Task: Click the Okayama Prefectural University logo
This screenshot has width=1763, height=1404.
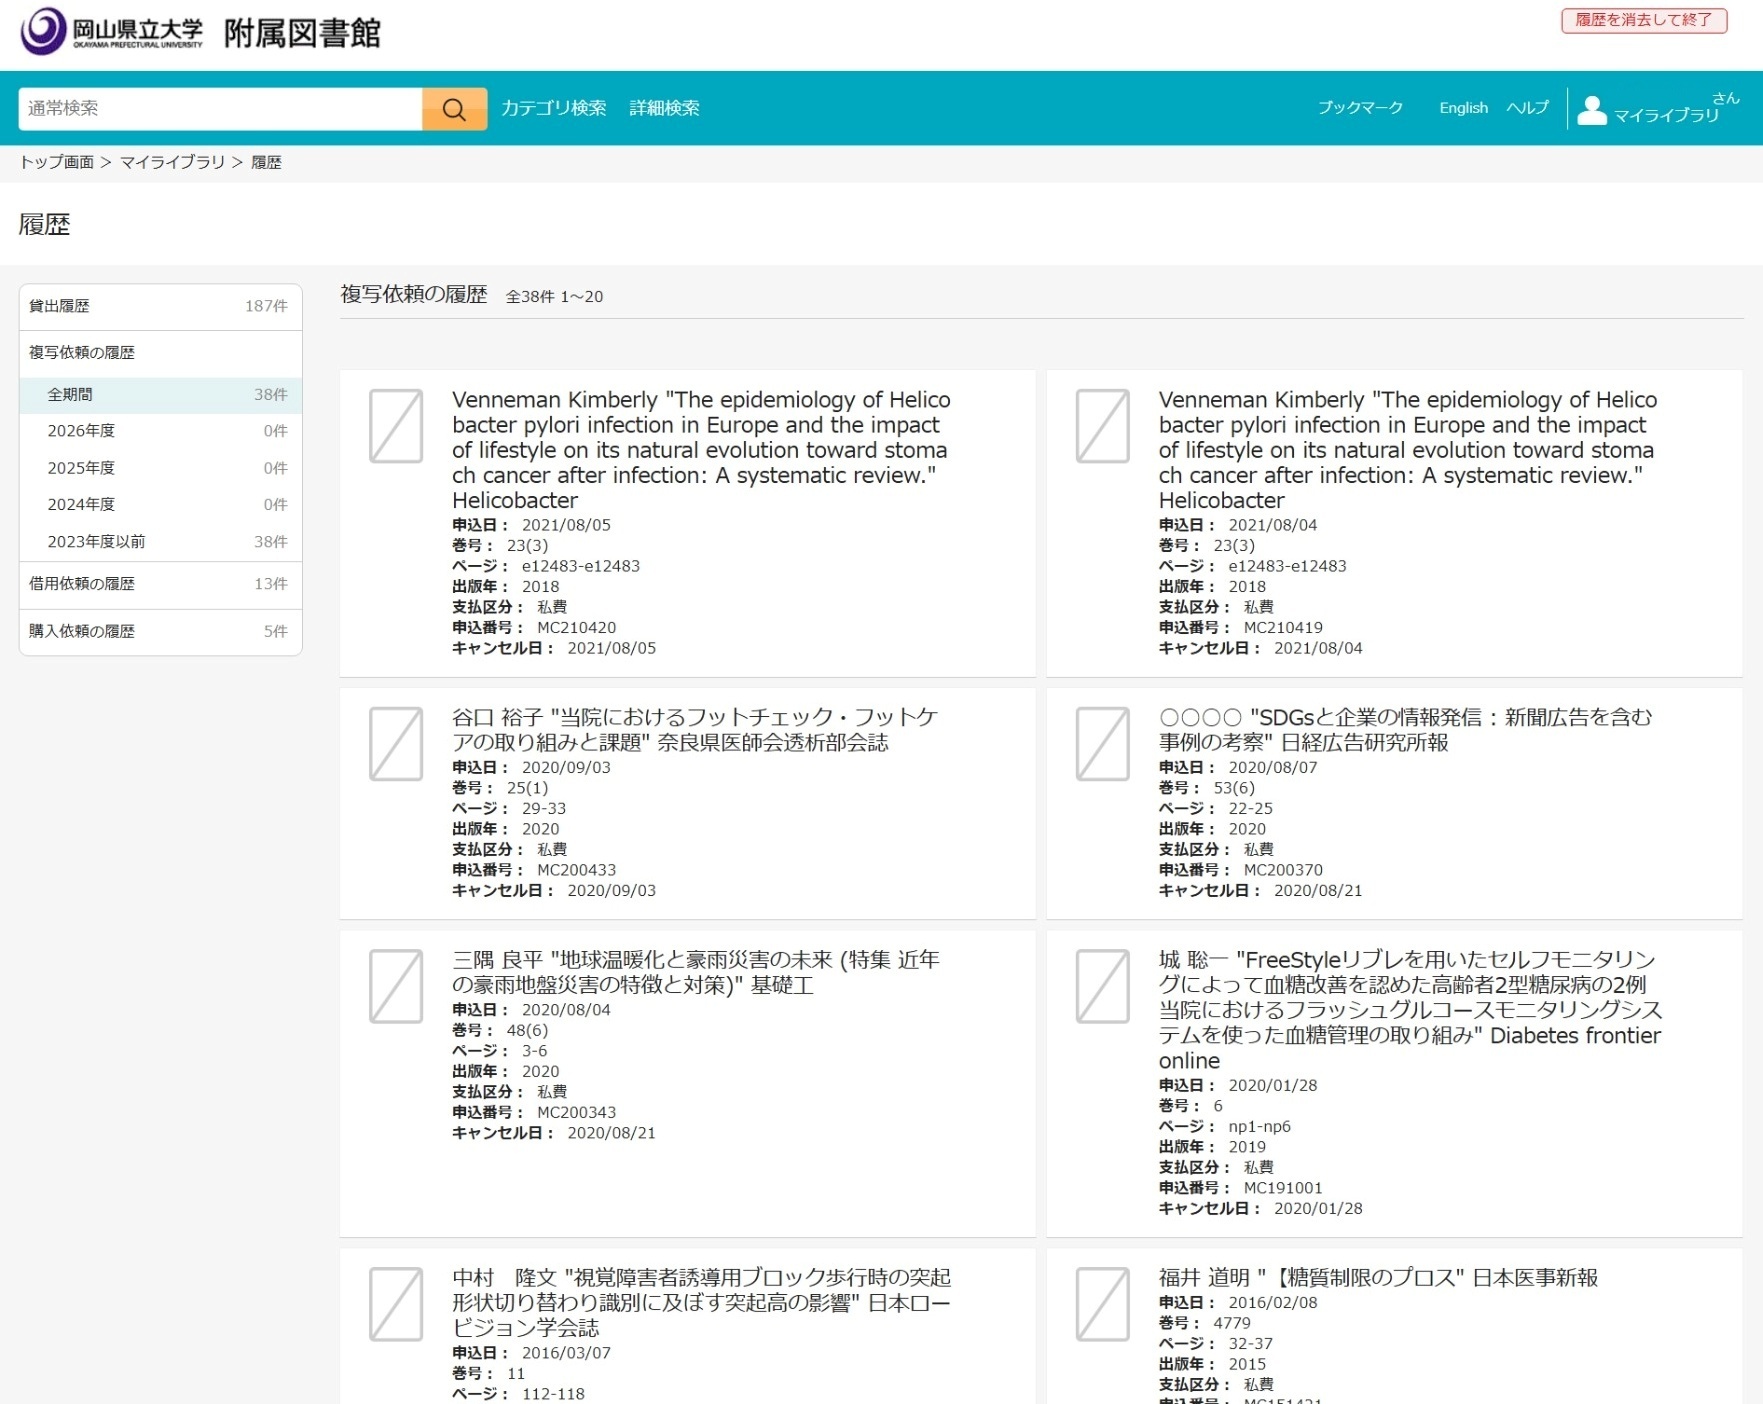Action: (112, 32)
